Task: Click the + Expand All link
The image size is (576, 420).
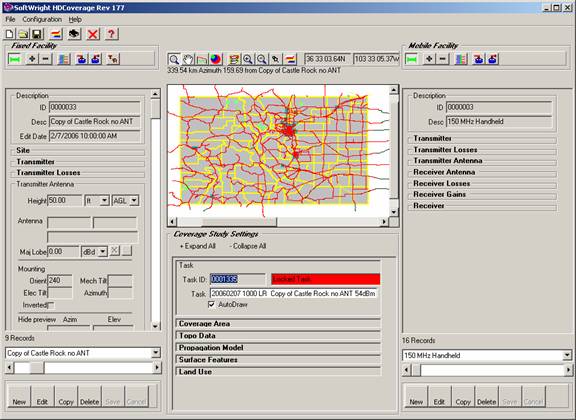Action: 197,246
